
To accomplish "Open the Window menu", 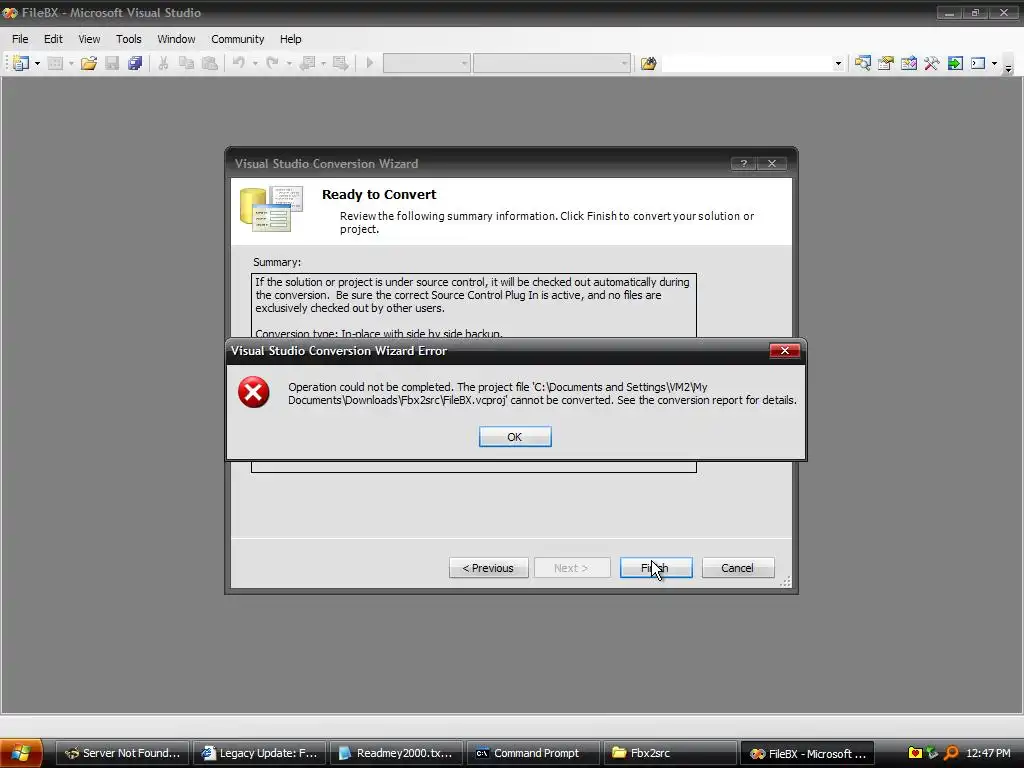I will coord(176,39).
